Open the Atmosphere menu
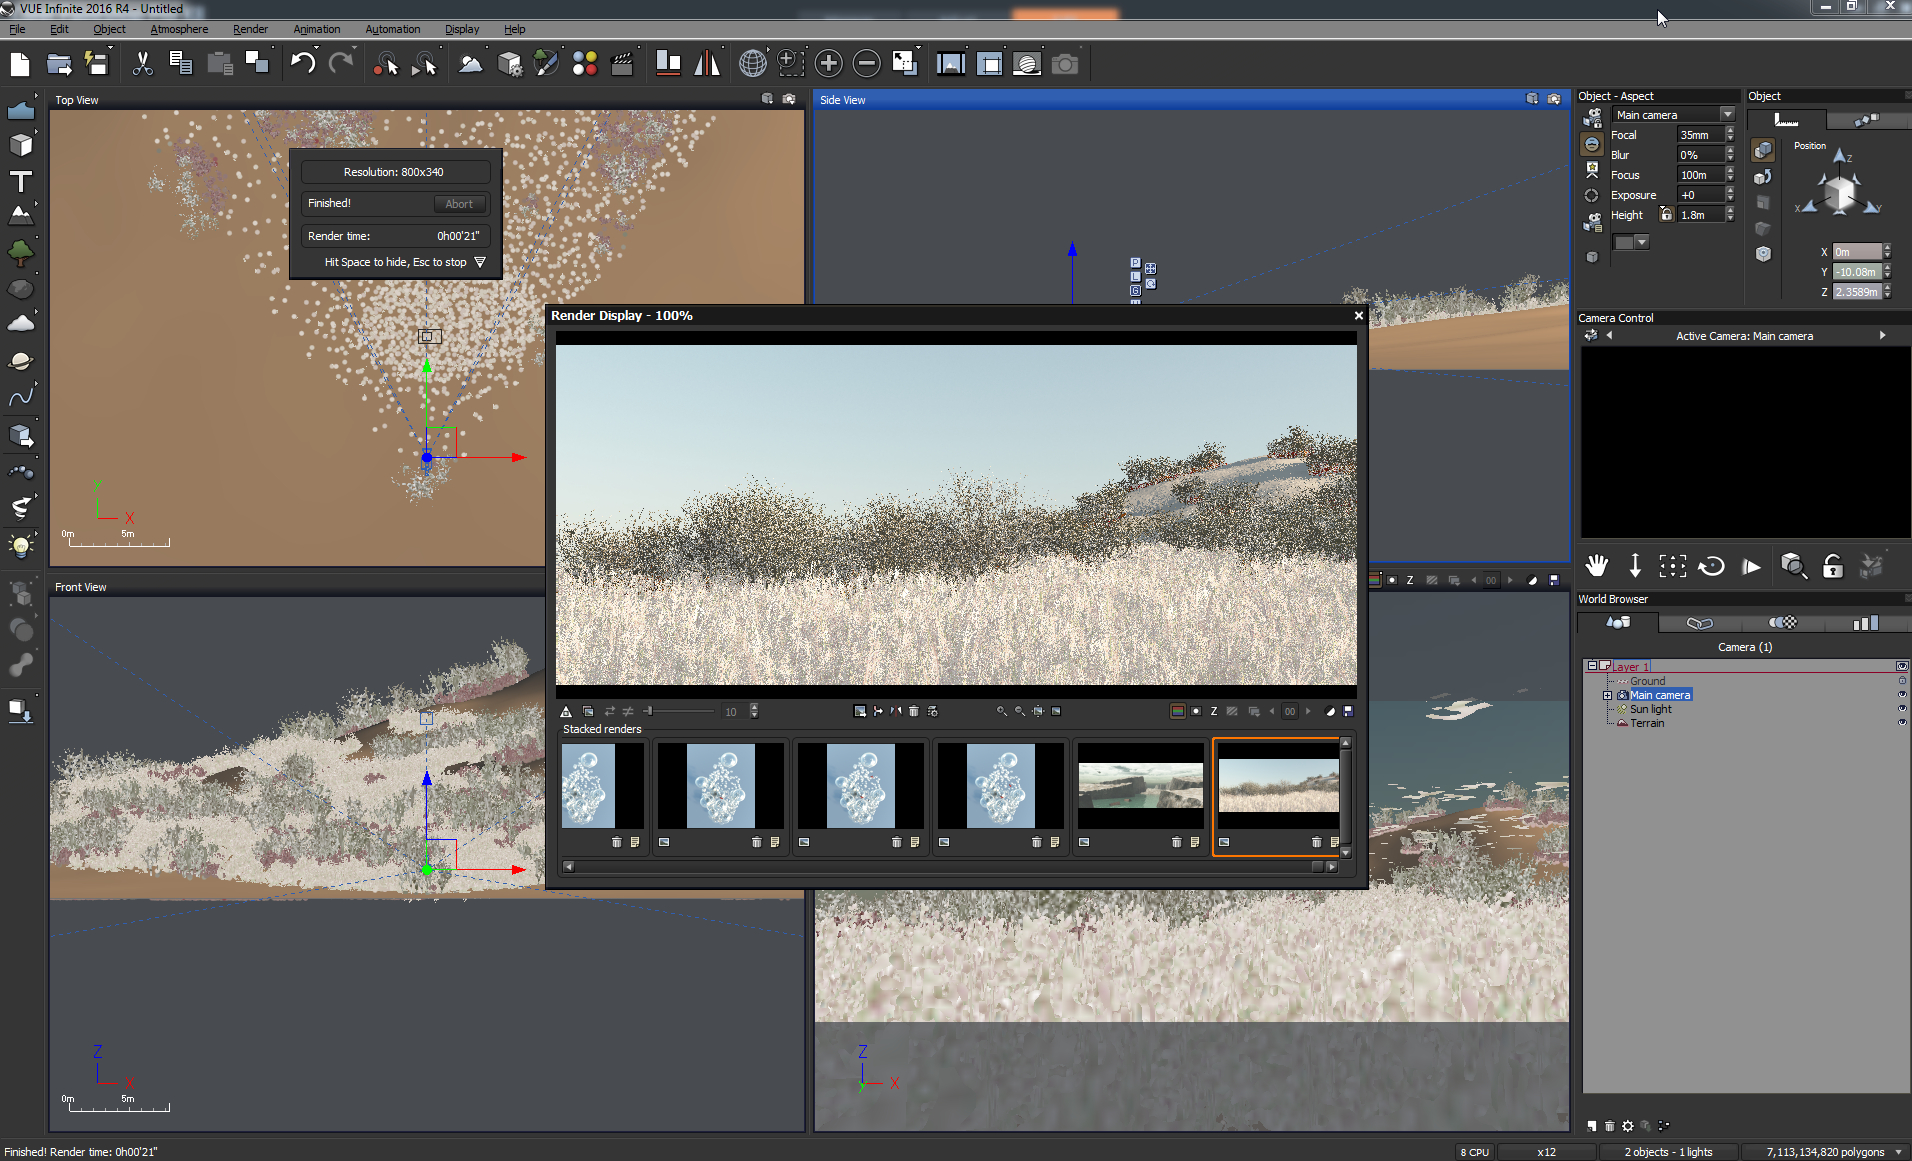 pyautogui.click(x=179, y=29)
